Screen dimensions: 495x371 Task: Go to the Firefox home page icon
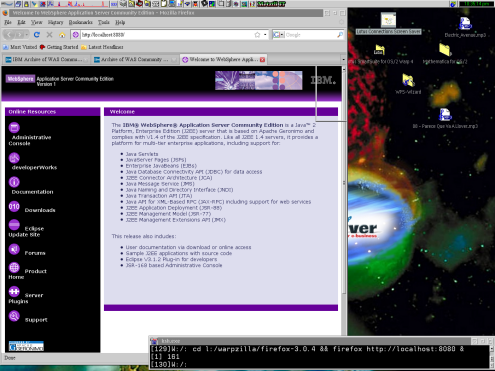(x=62, y=35)
